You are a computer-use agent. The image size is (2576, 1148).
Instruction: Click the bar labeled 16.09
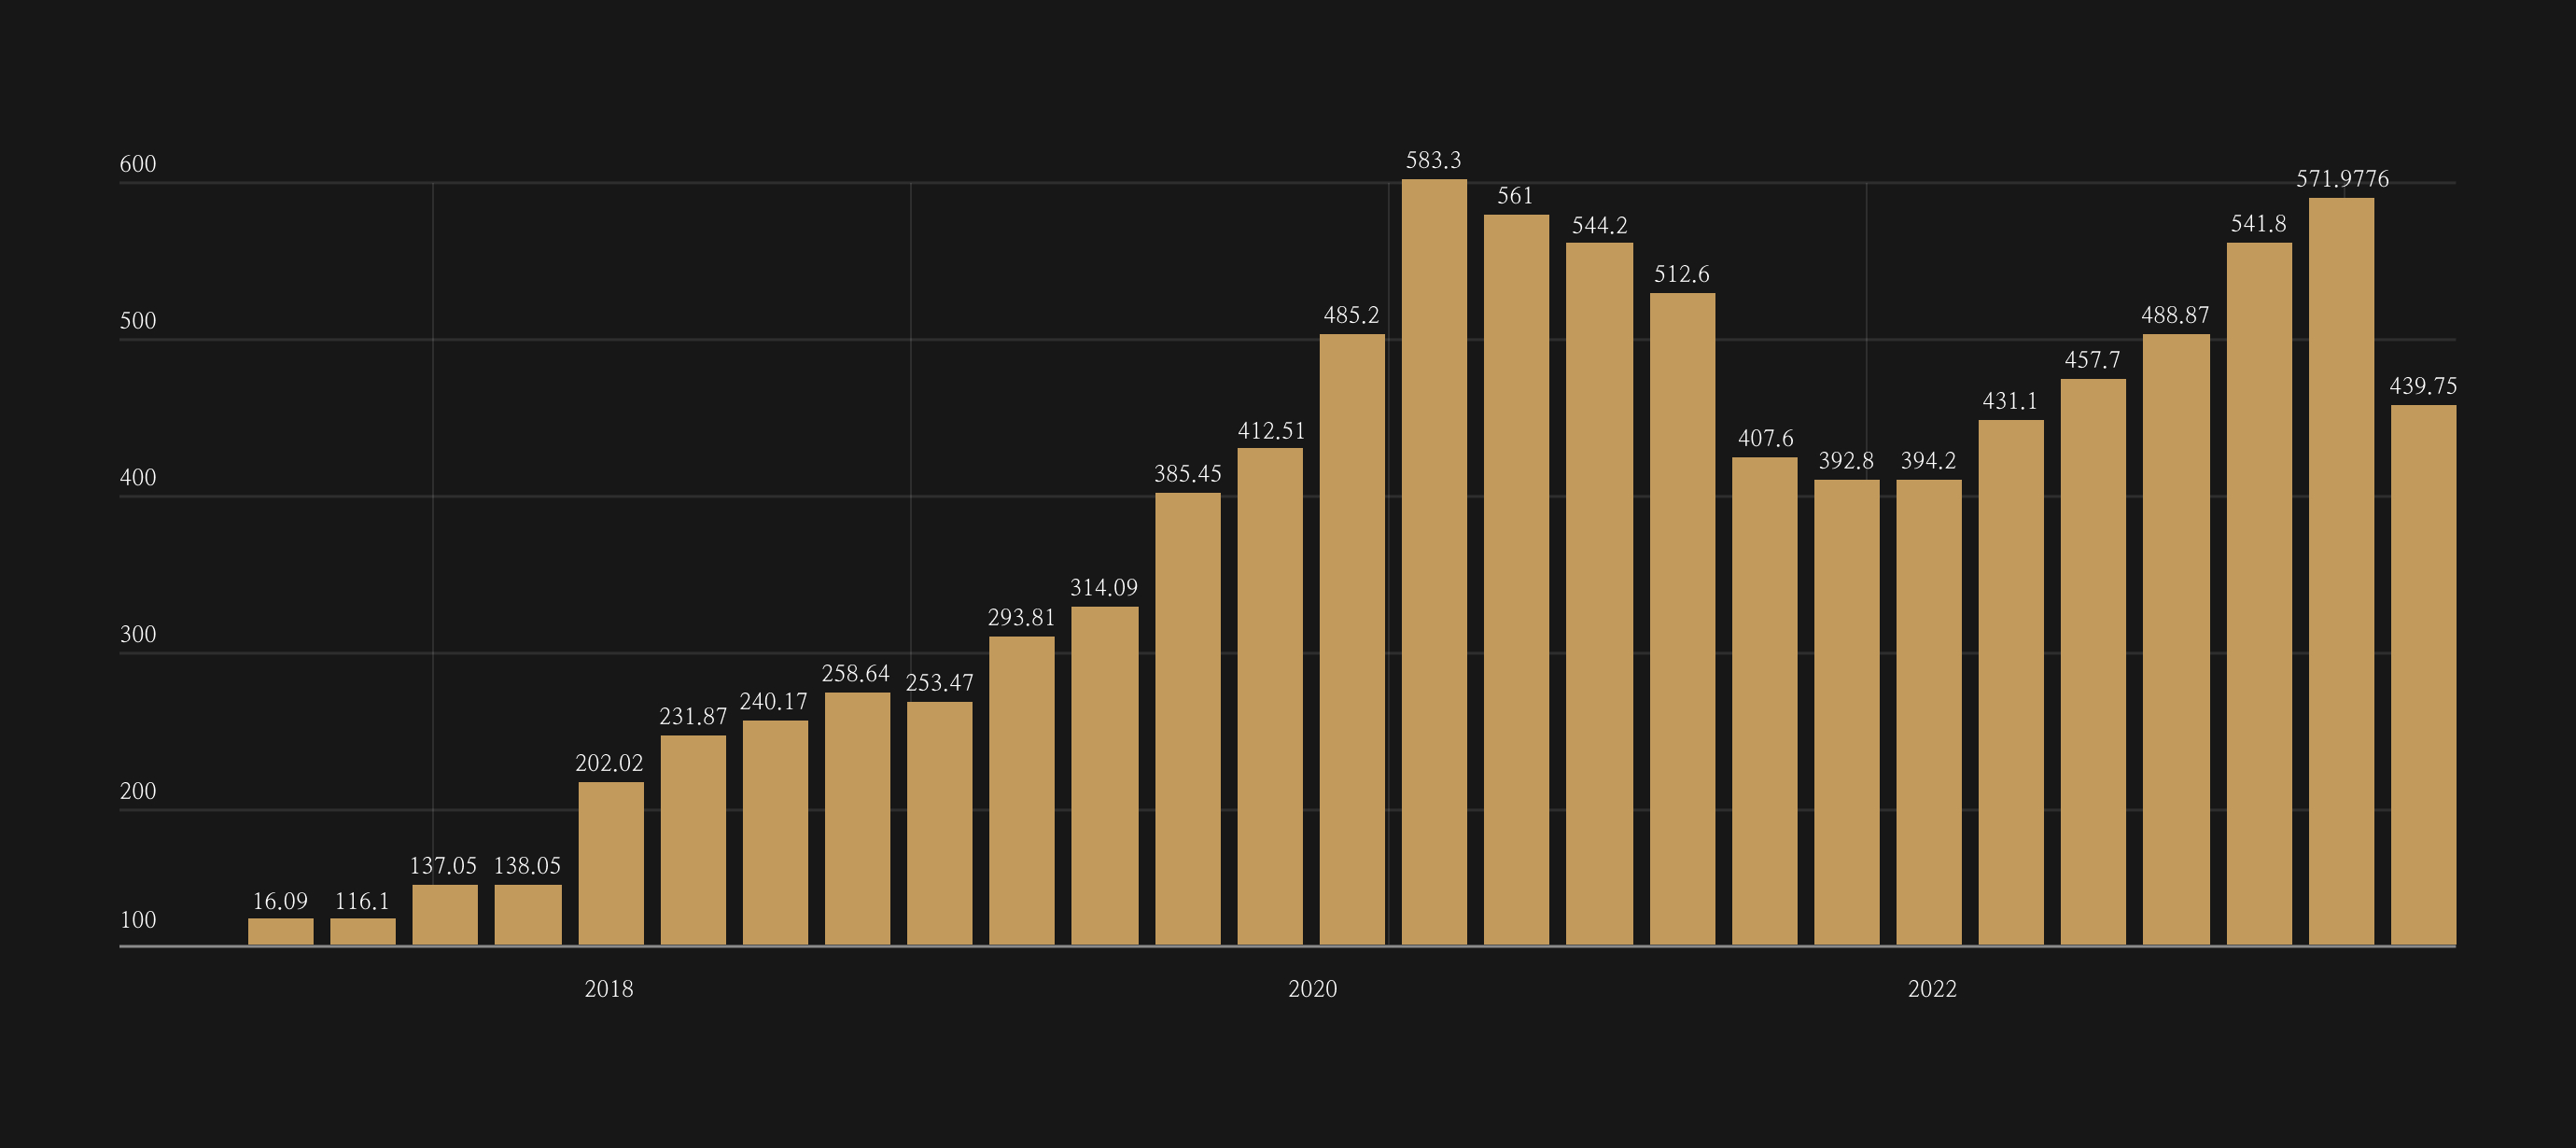[281, 931]
